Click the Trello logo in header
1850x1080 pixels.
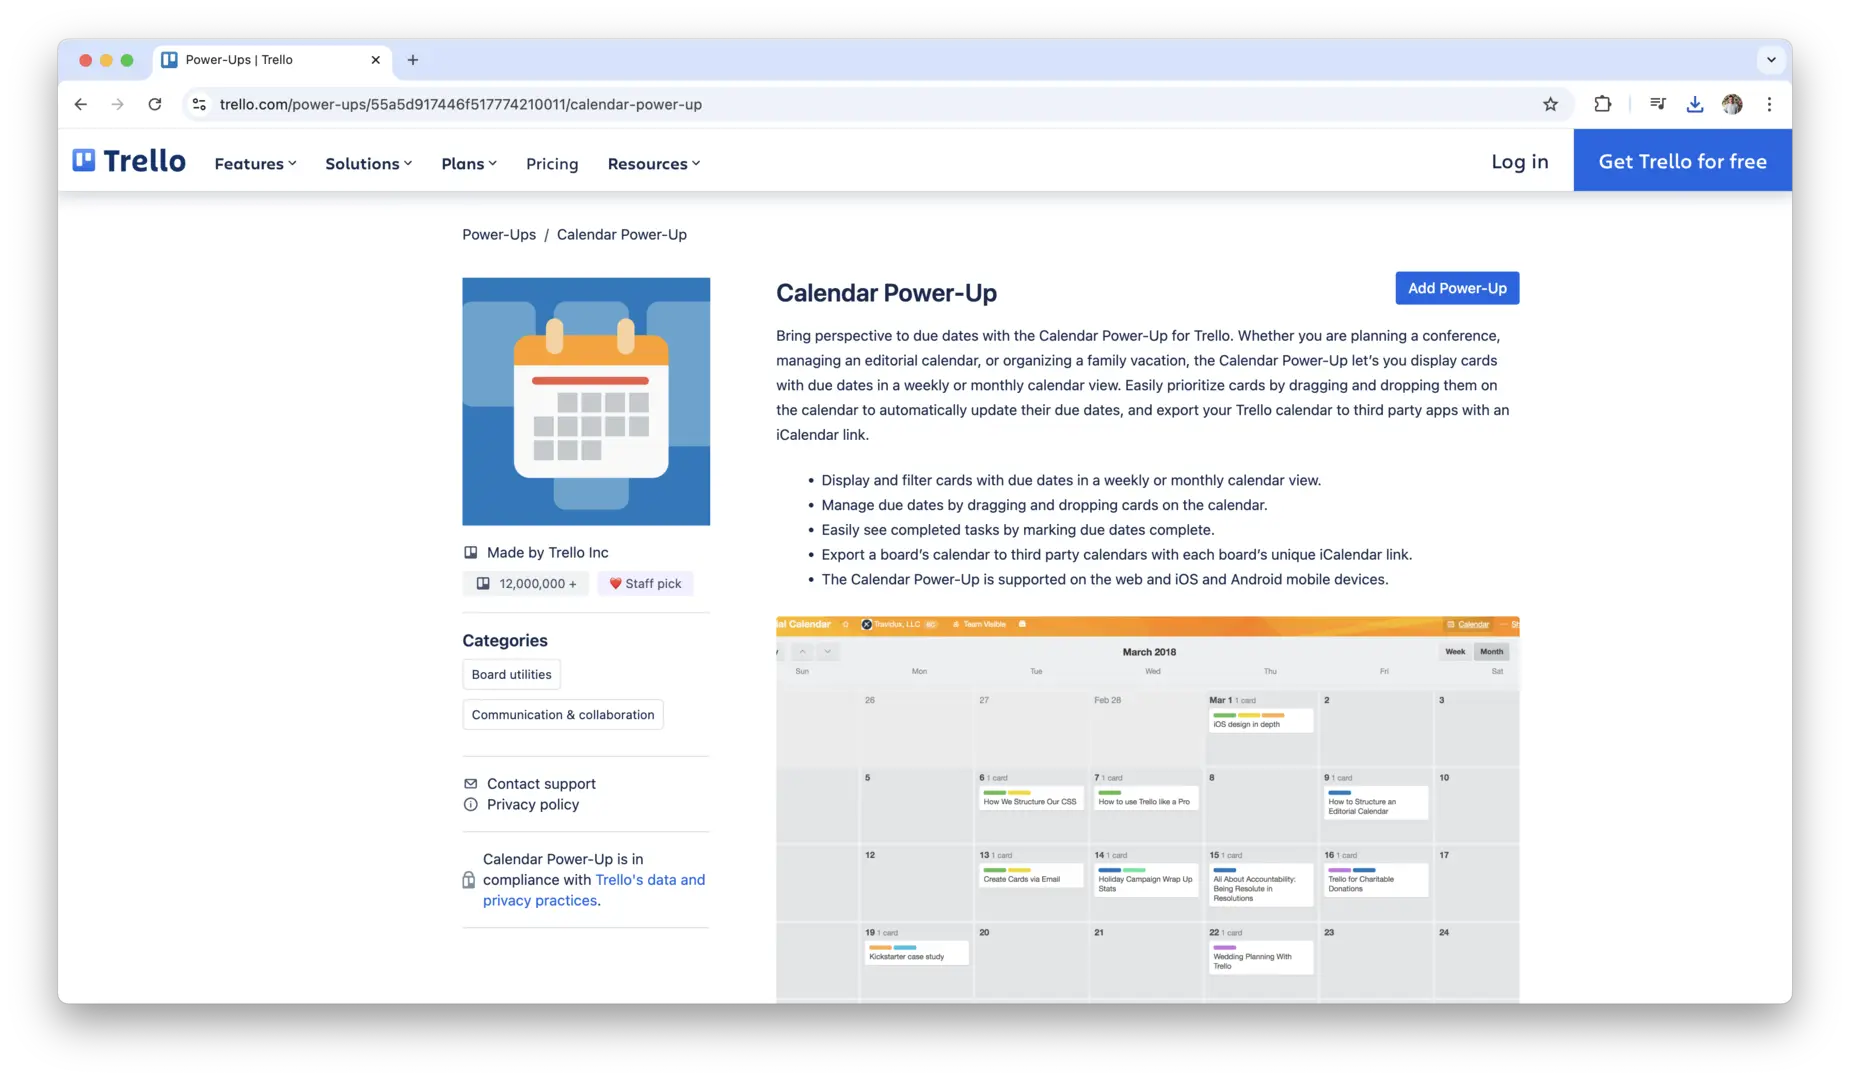pyautogui.click(x=129, y=161)
